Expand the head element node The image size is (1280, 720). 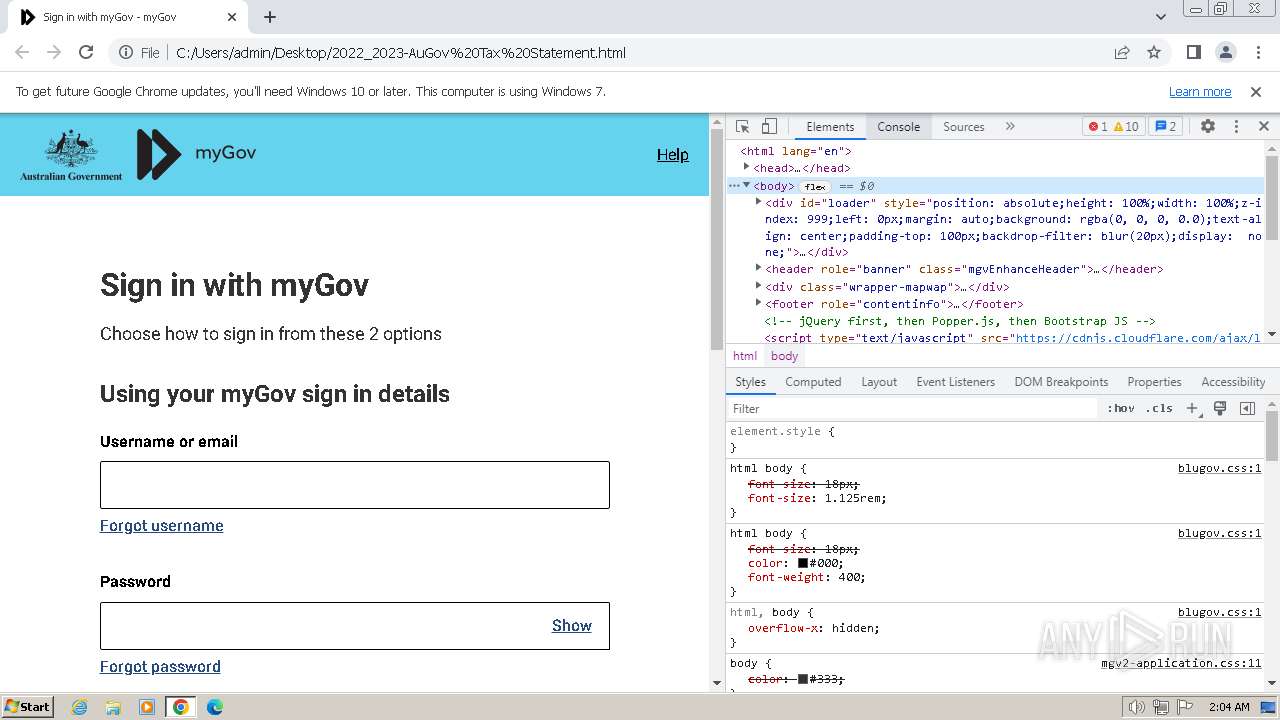[746, 168]
